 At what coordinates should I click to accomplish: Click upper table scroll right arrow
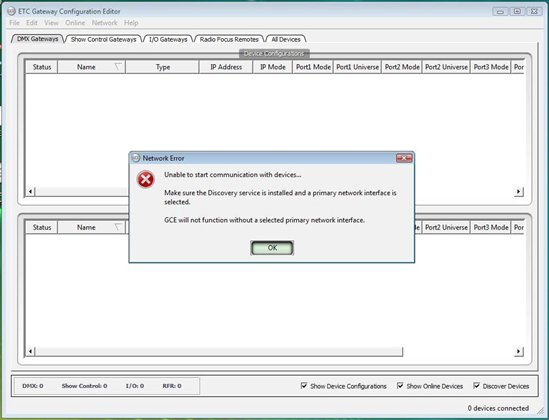point(519,191)
